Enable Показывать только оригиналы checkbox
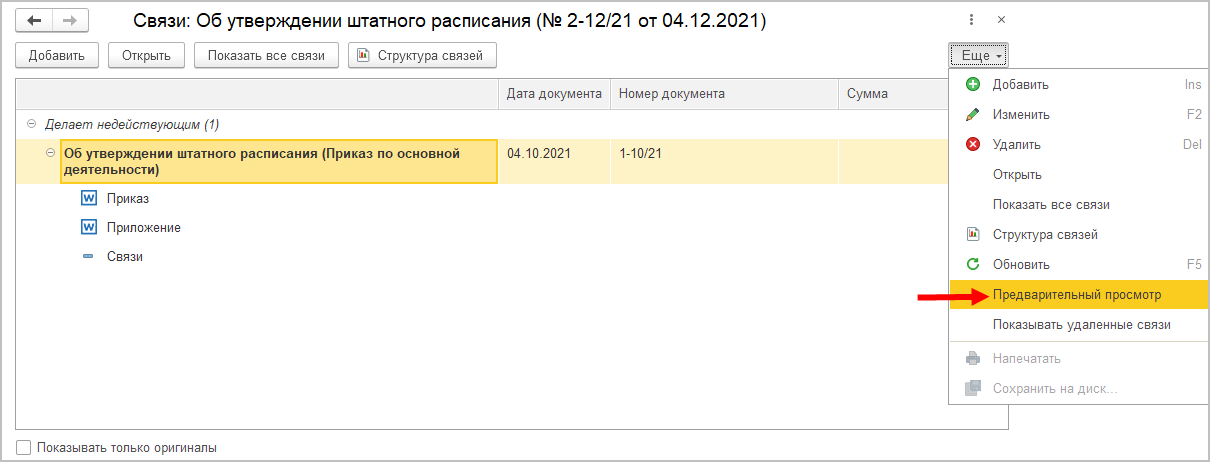The height and width of the screenshot is (462, 1210). tap(24, 448)
